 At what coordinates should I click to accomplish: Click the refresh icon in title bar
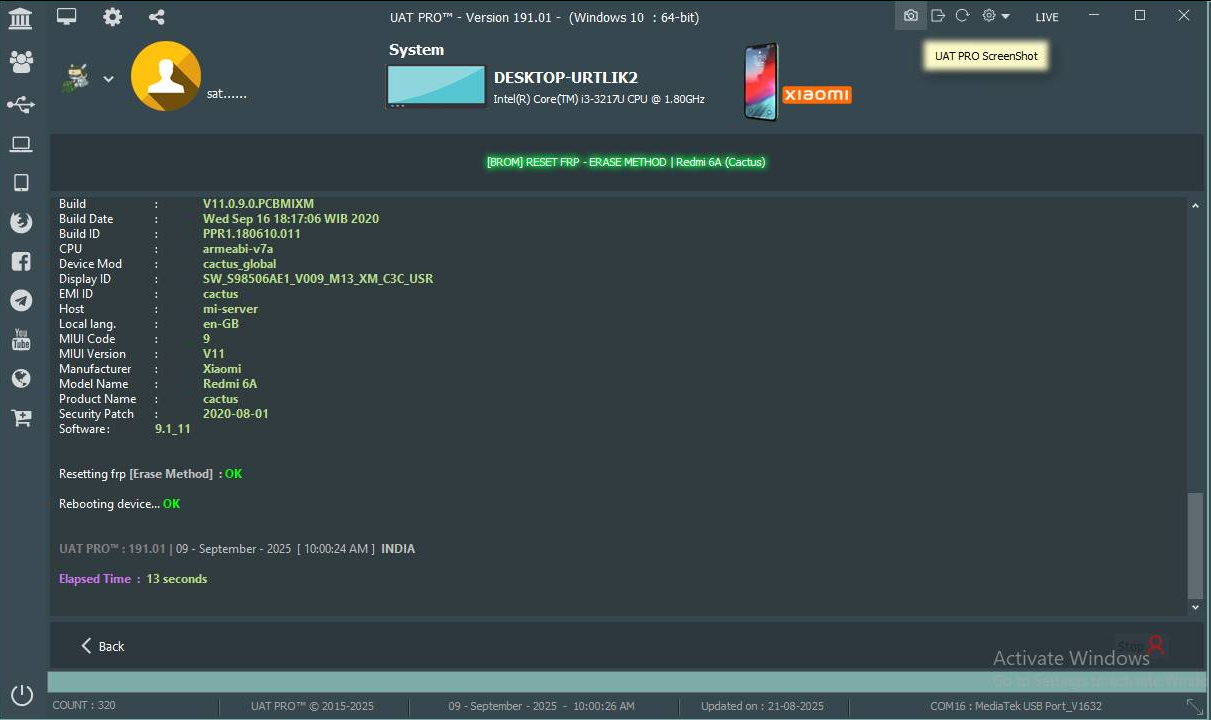pos(962,16)
